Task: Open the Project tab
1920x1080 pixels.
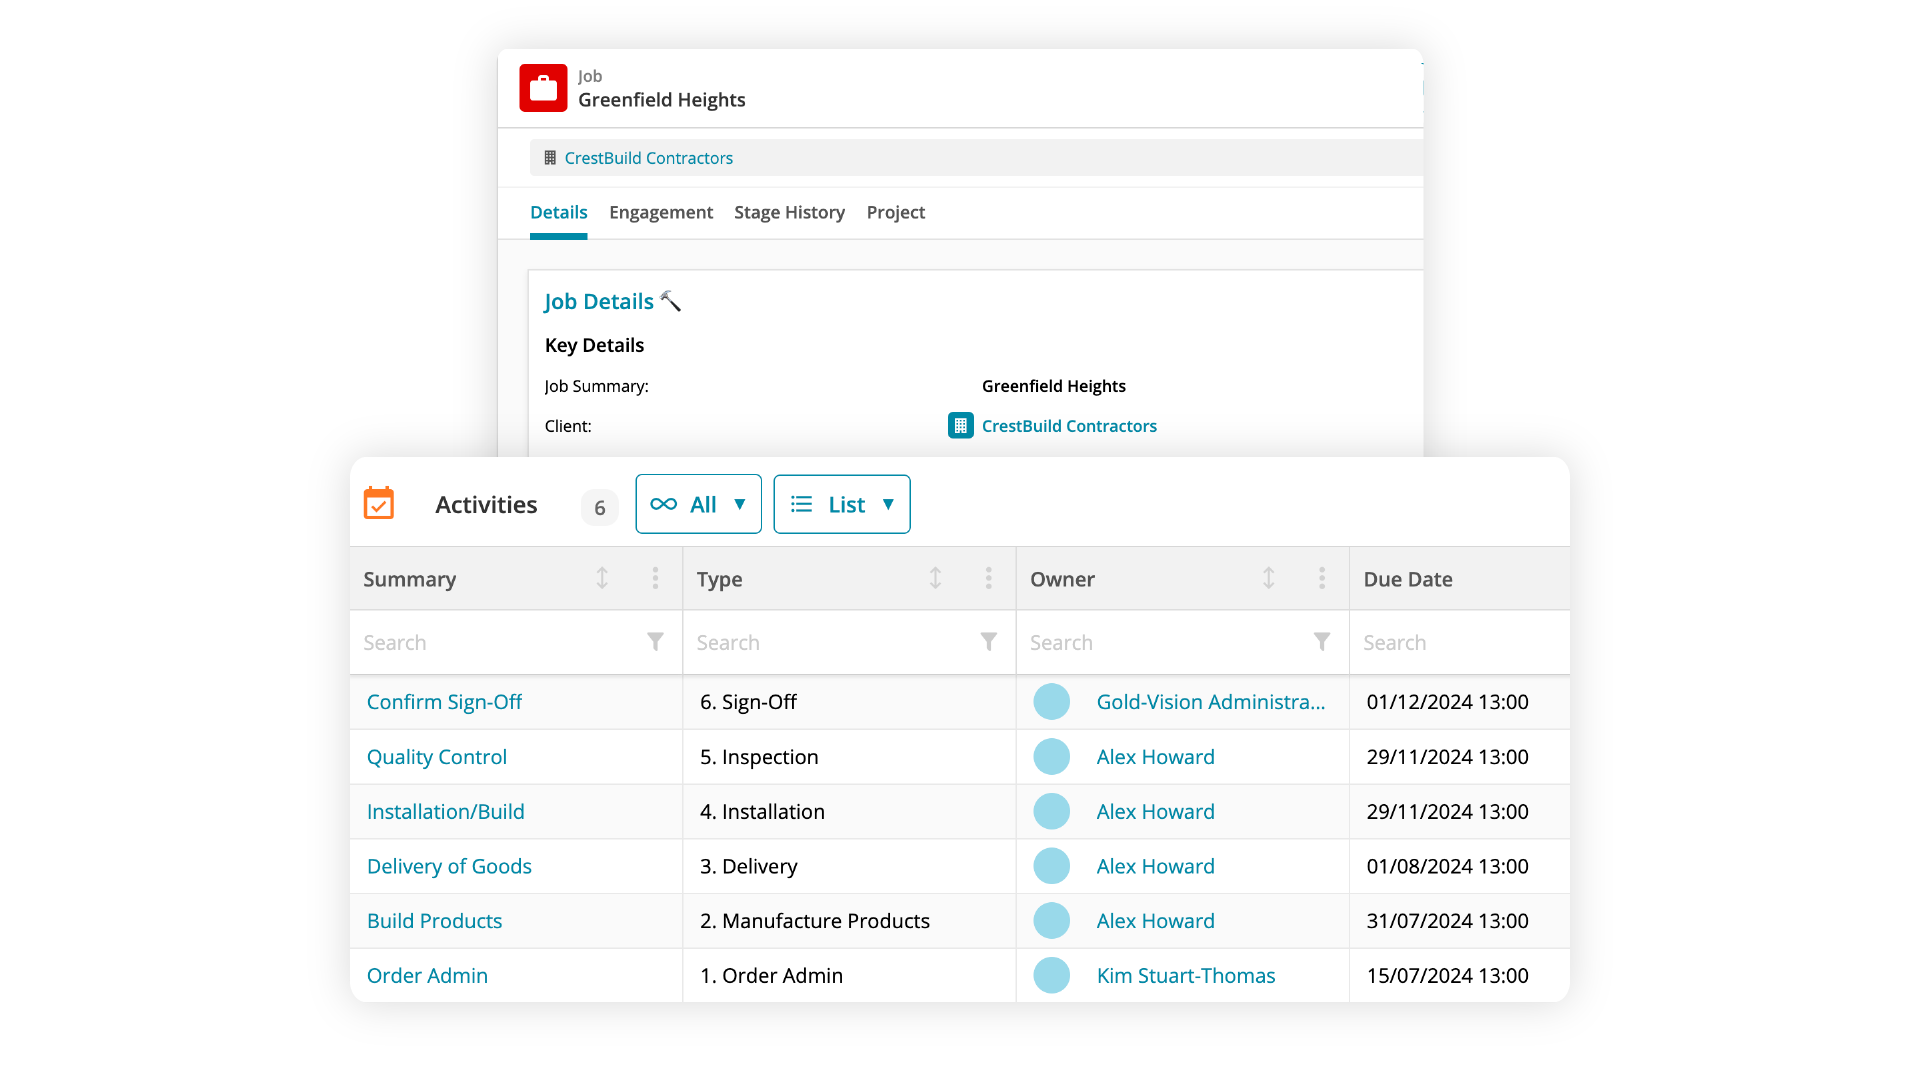Action: (896, 212)
